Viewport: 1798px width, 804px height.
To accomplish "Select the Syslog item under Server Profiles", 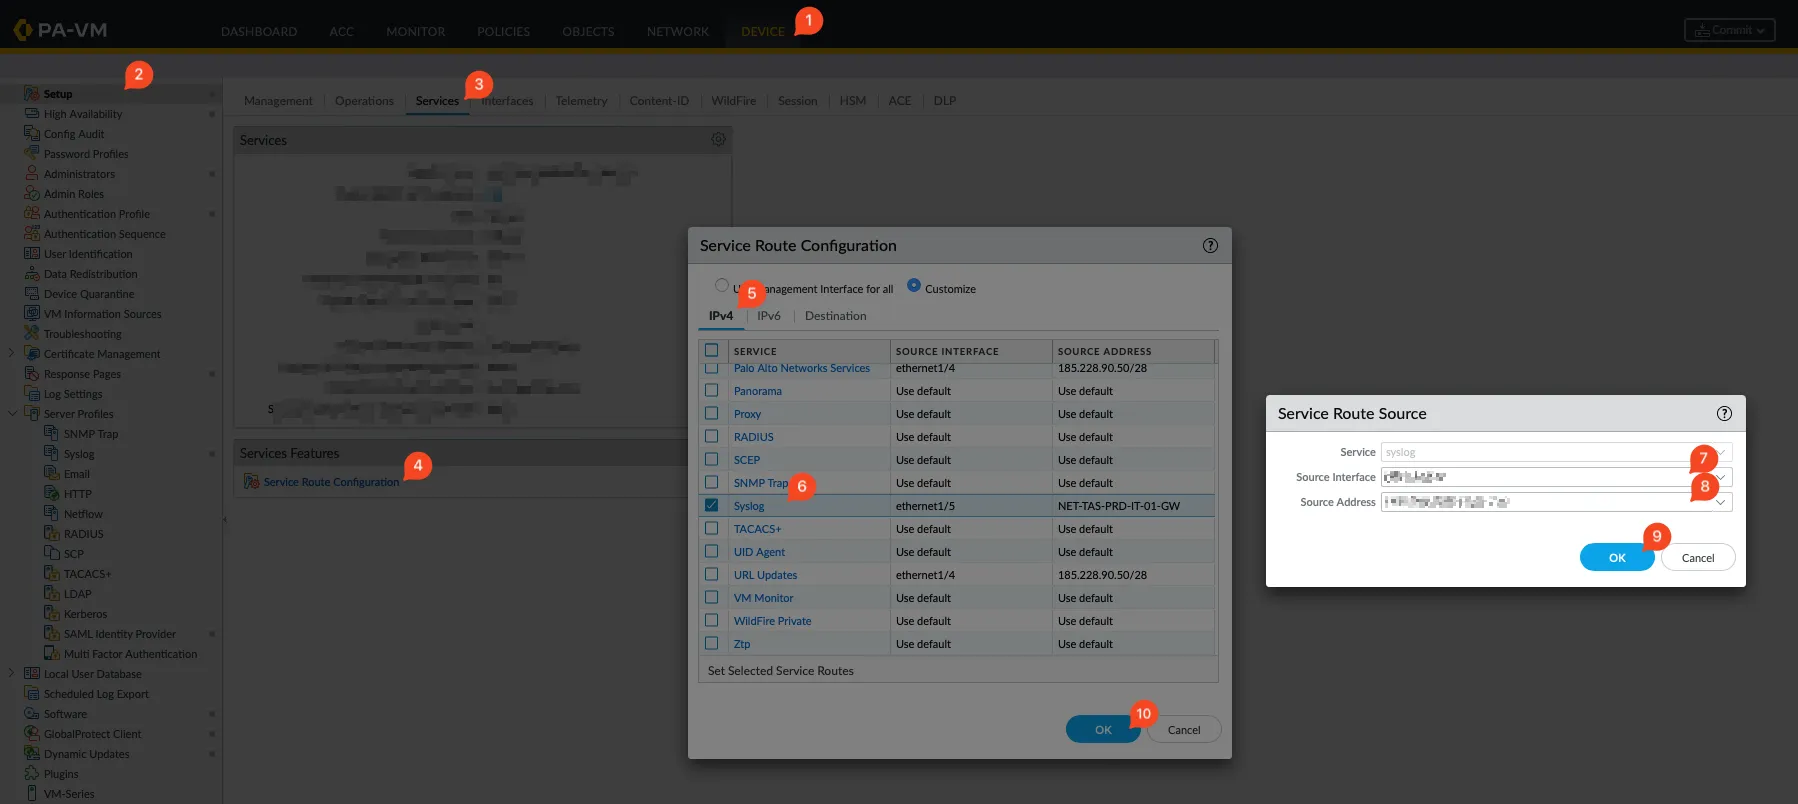I will pos(79,454).
